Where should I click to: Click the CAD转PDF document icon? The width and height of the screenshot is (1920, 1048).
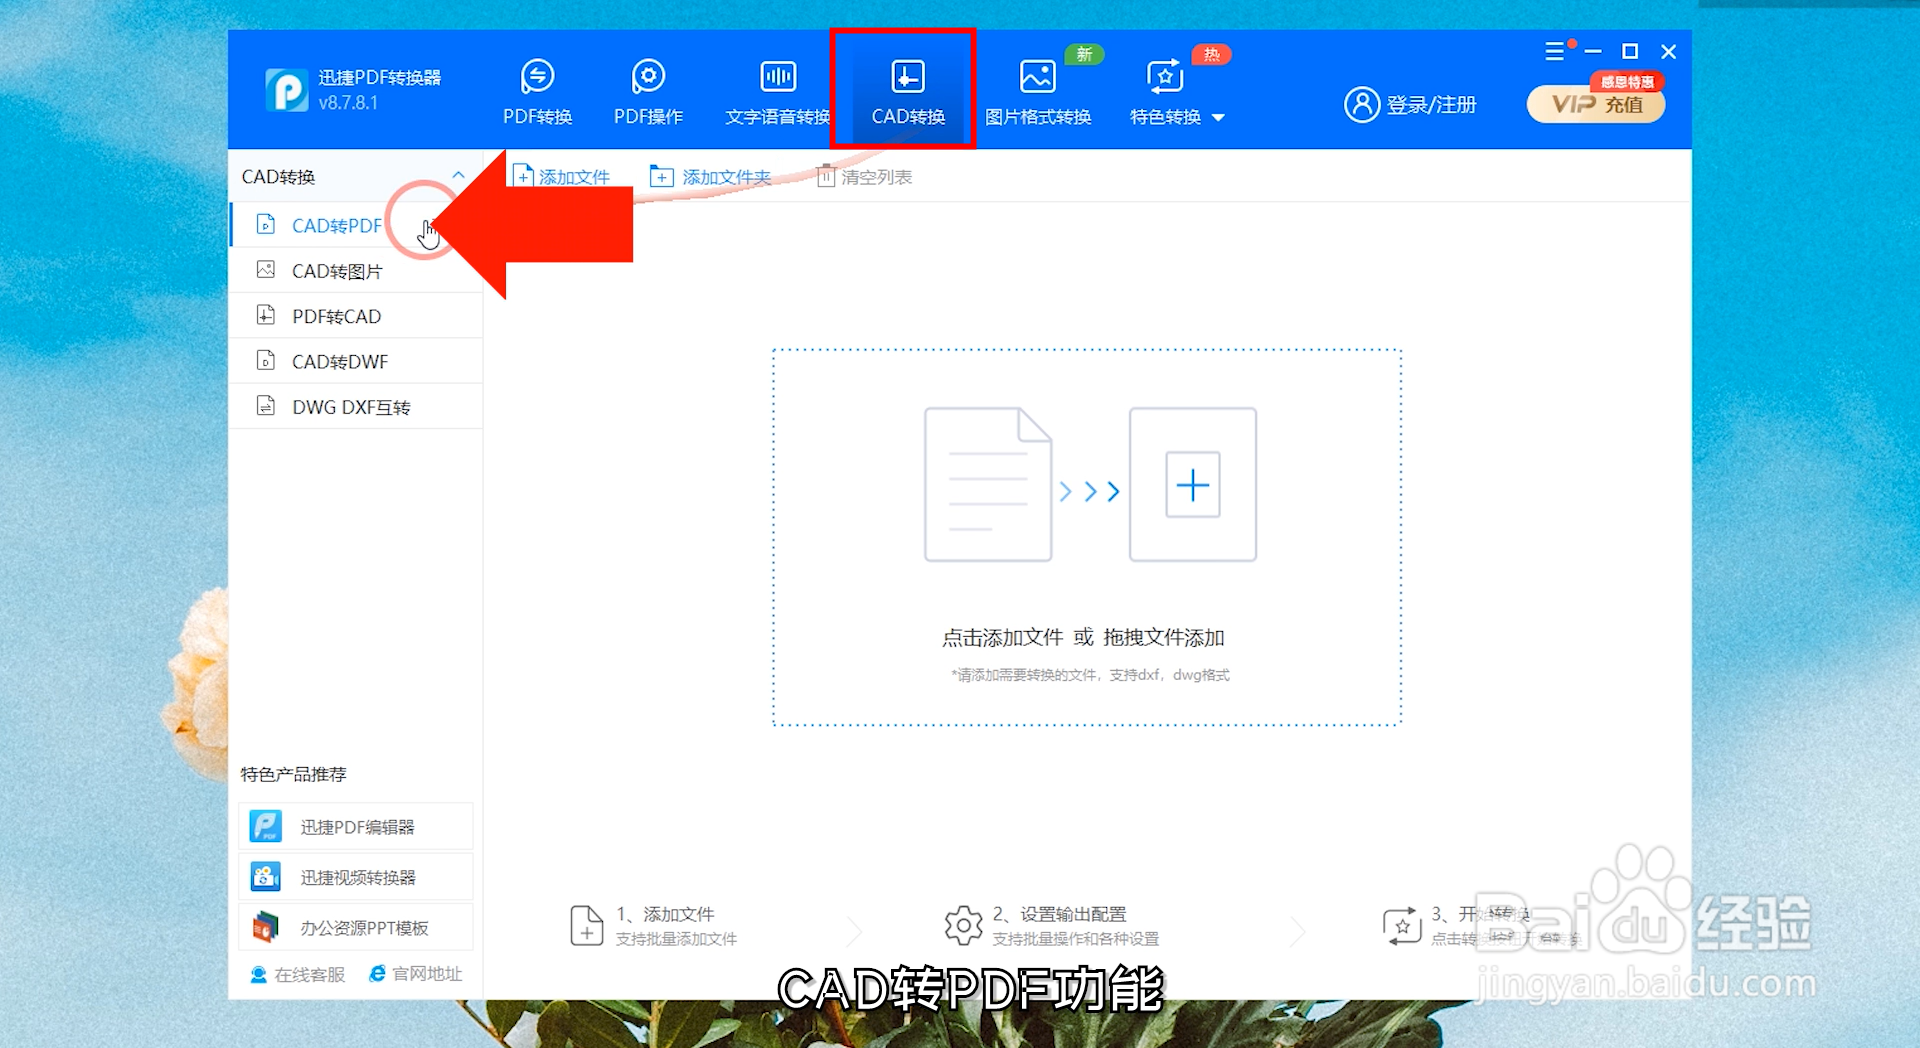tap(266, 224)
